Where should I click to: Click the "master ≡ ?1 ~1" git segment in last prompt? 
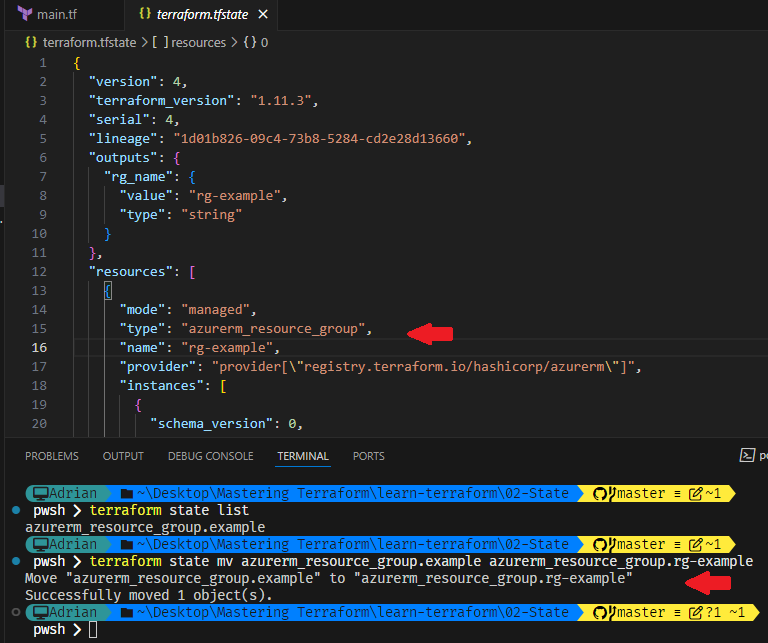[669, 613]
